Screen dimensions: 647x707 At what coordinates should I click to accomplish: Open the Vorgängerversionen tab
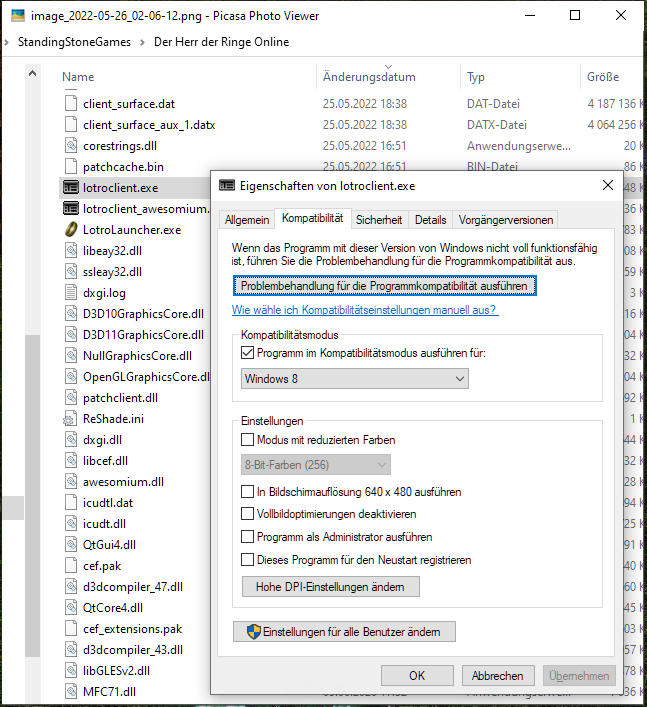click(x=506, y=220)
